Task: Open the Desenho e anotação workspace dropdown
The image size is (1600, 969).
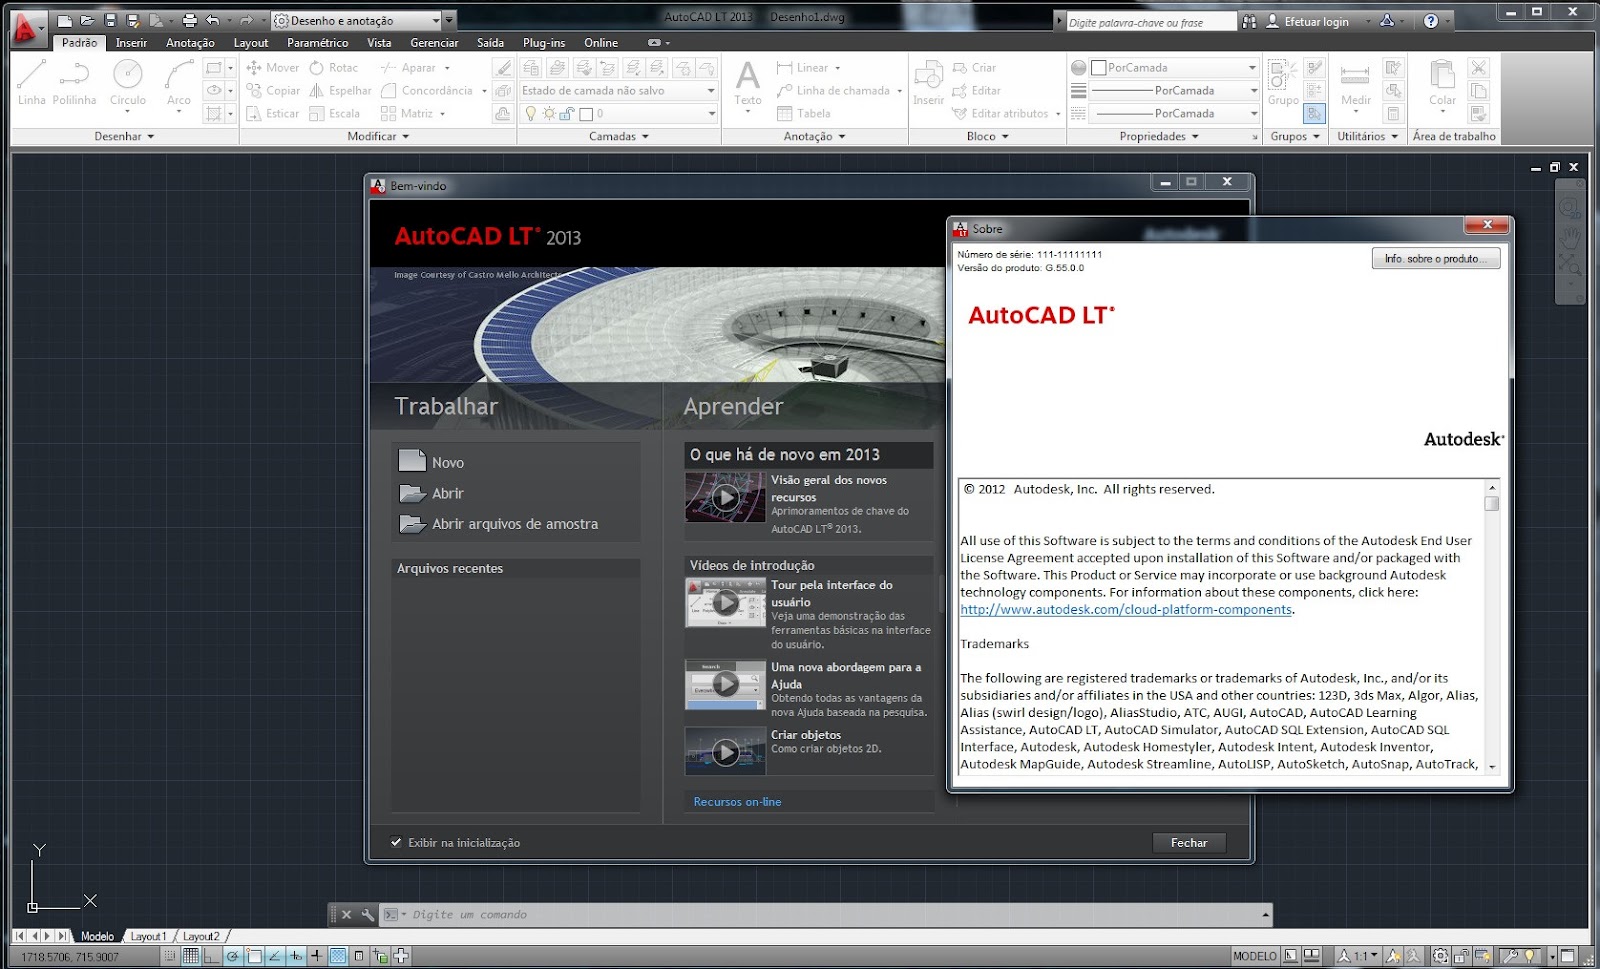Action: coord(356,21)
